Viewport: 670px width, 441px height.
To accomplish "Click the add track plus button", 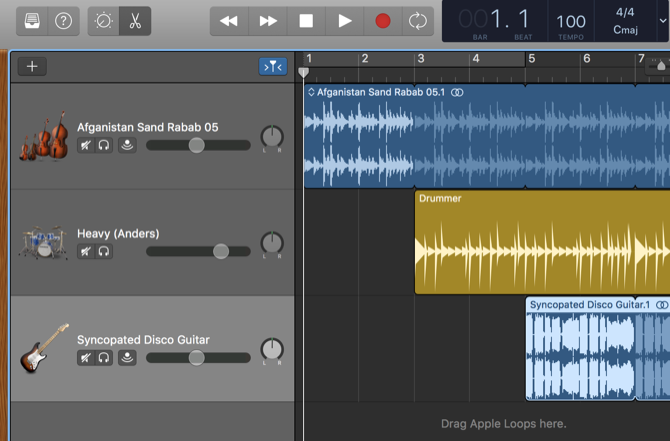I will pyautogui.click(x=32, y=66).
